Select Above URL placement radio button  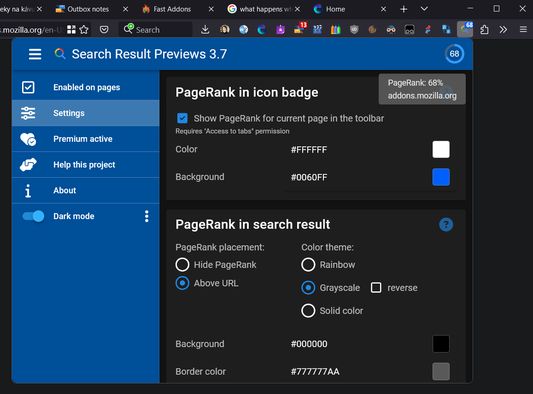183,283
